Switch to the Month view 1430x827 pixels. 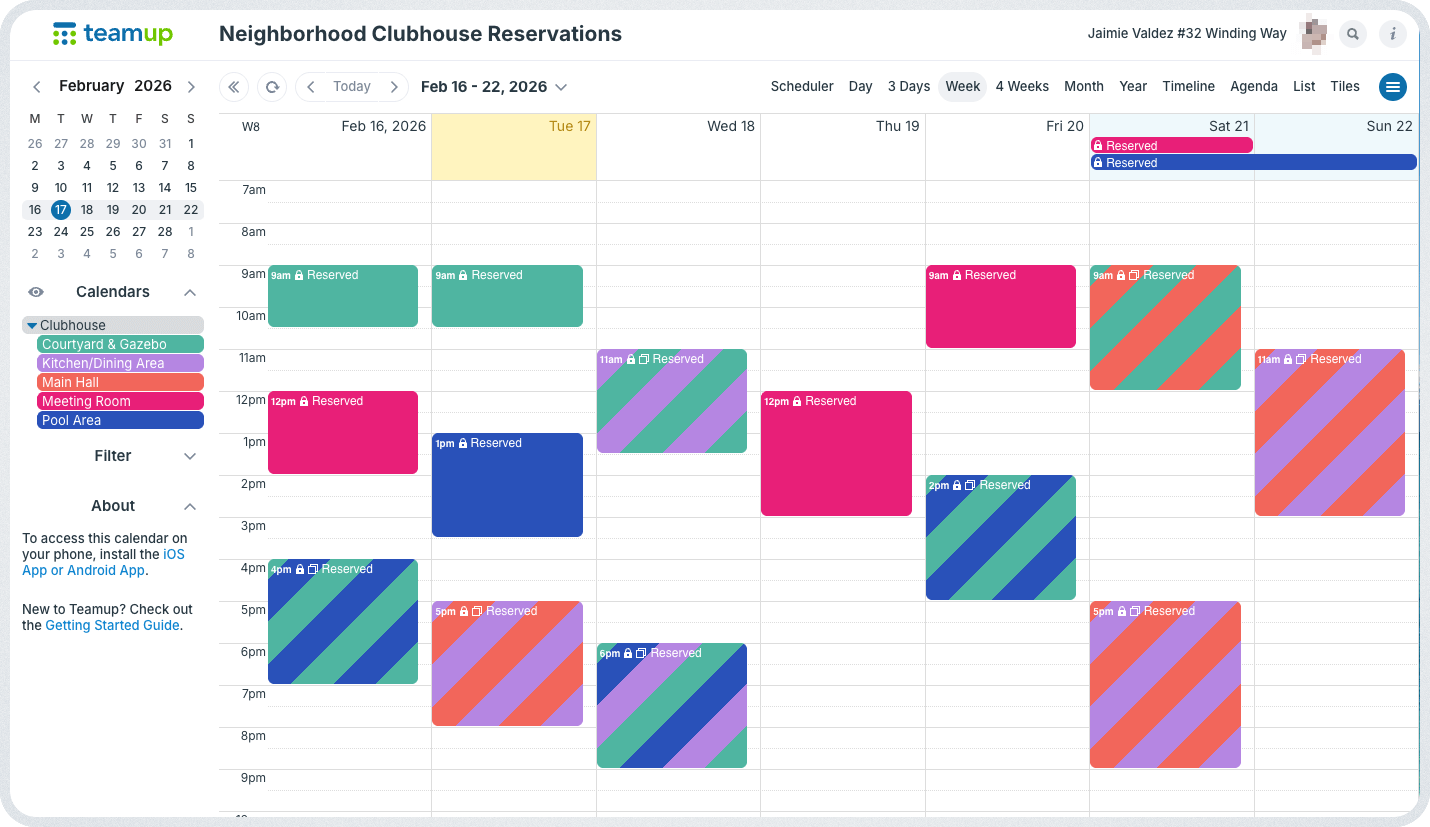(x=1083, y=87)
